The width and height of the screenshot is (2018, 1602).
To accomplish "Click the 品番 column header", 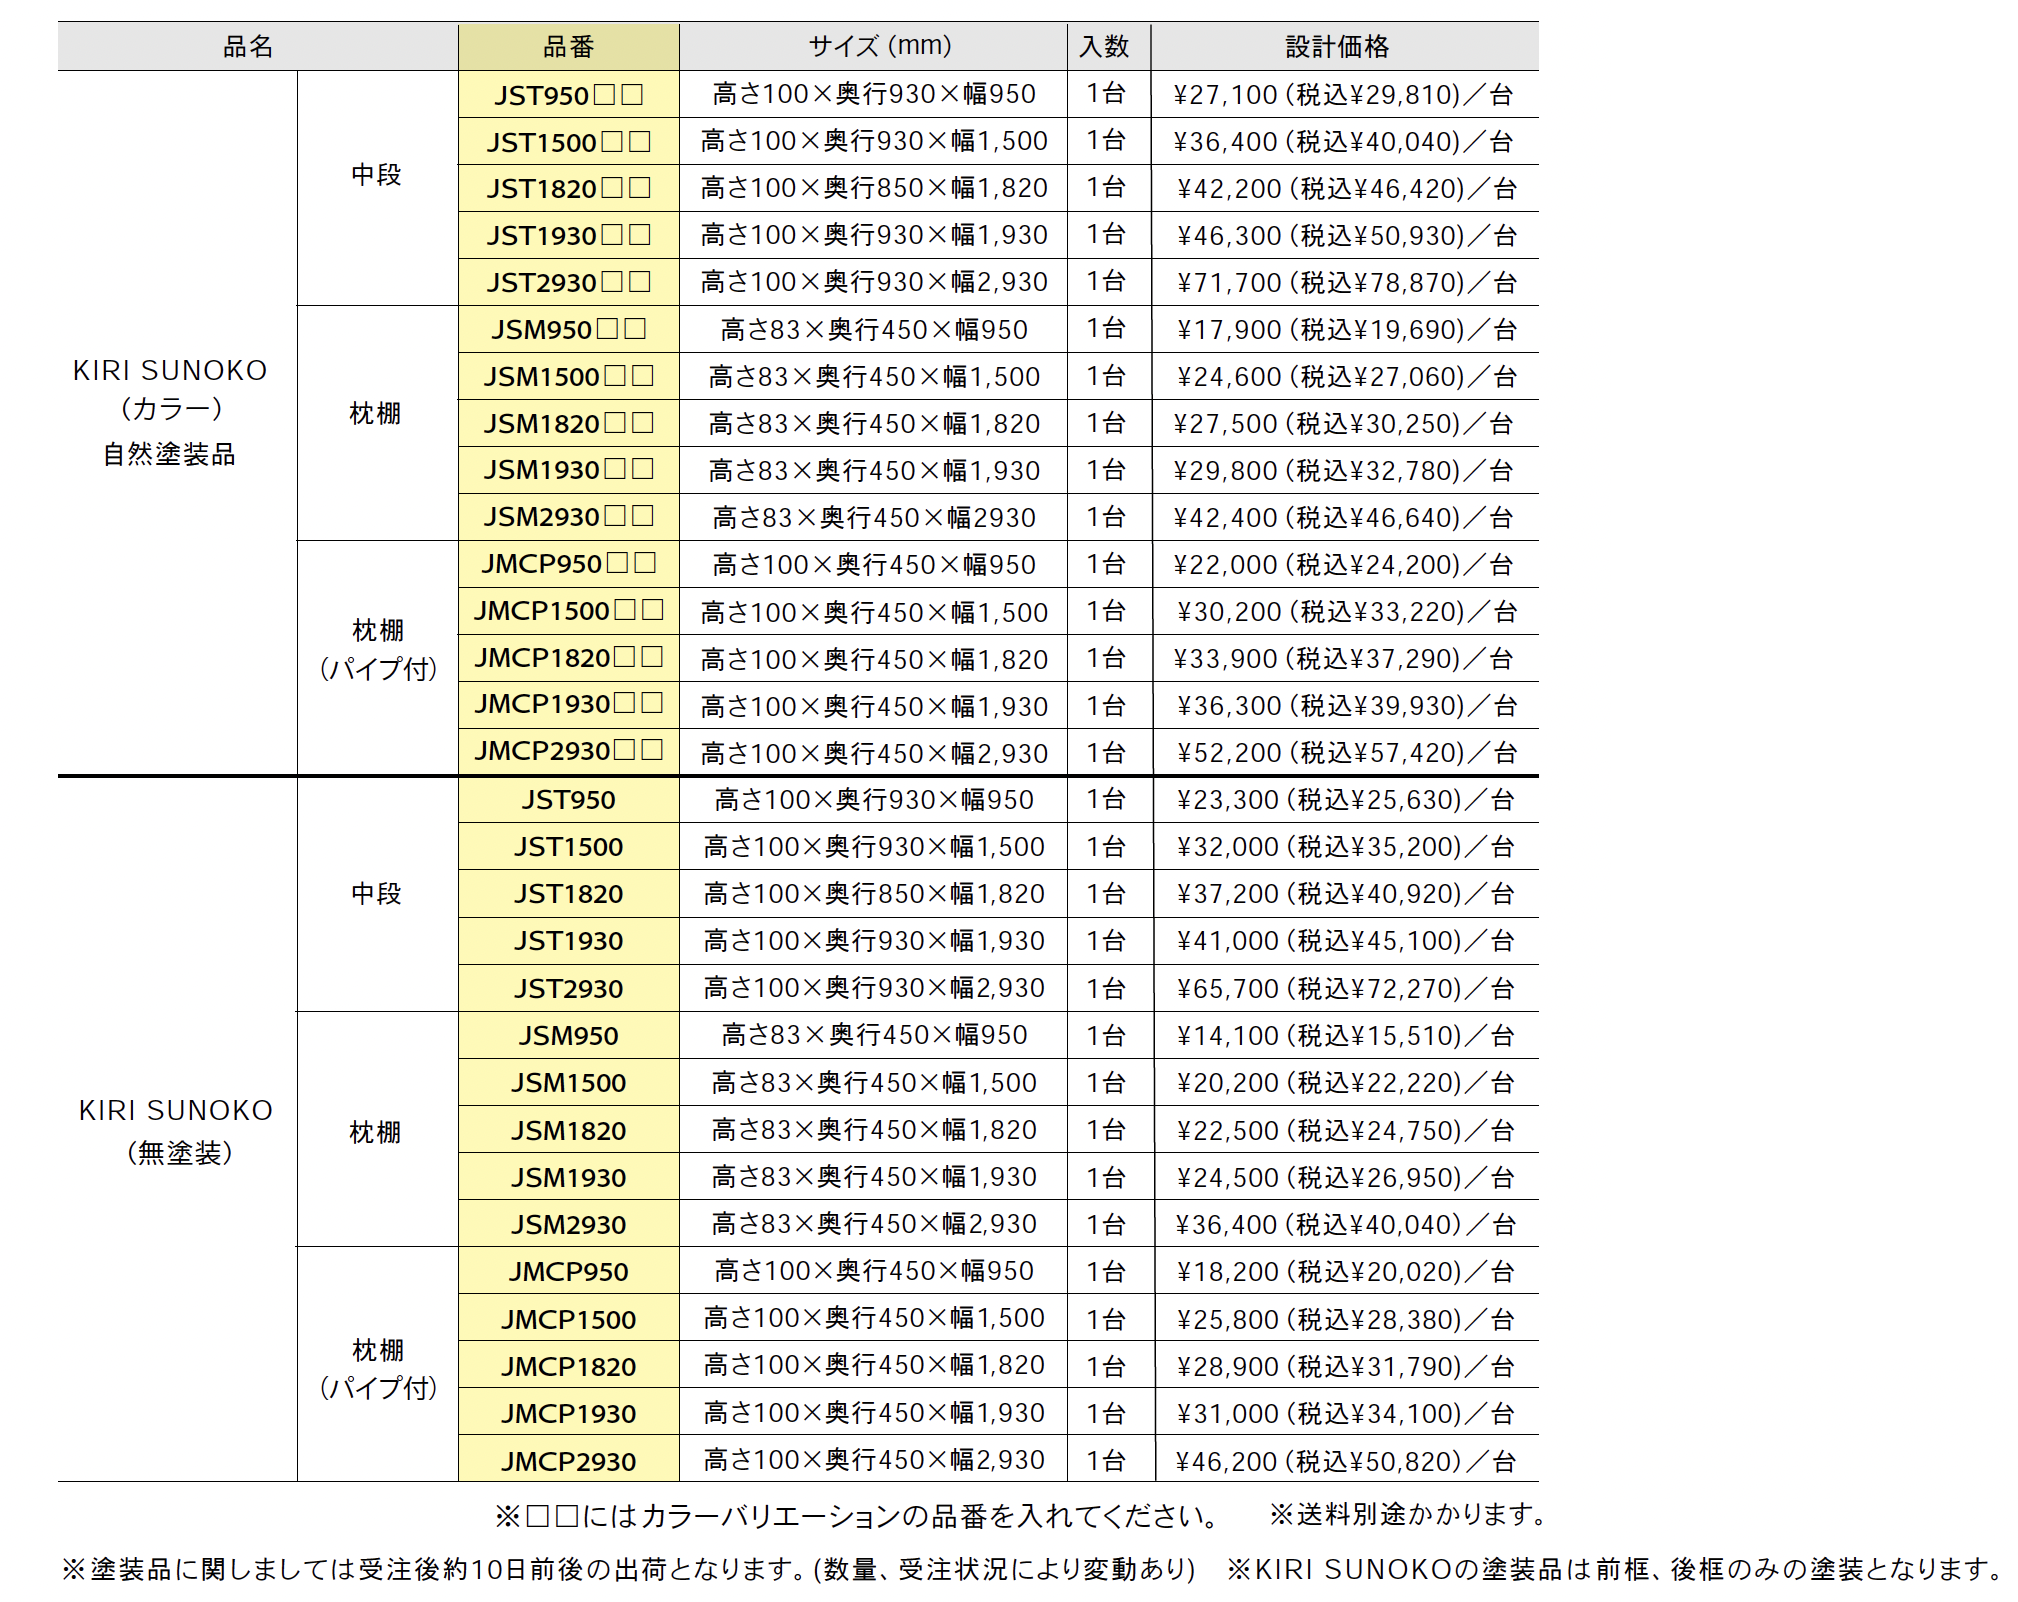I will [568, 47].
